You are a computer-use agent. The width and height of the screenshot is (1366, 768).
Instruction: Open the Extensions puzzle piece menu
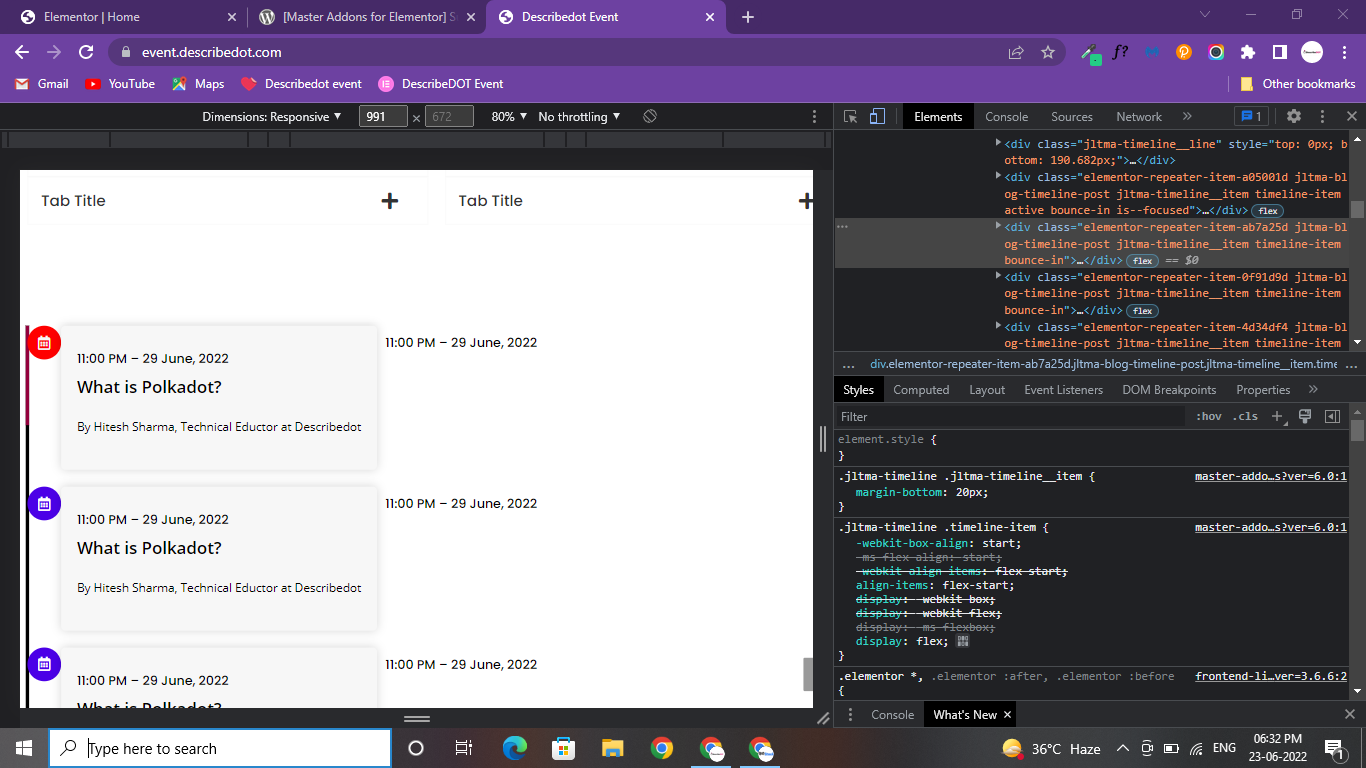(x=1248, y=52)
